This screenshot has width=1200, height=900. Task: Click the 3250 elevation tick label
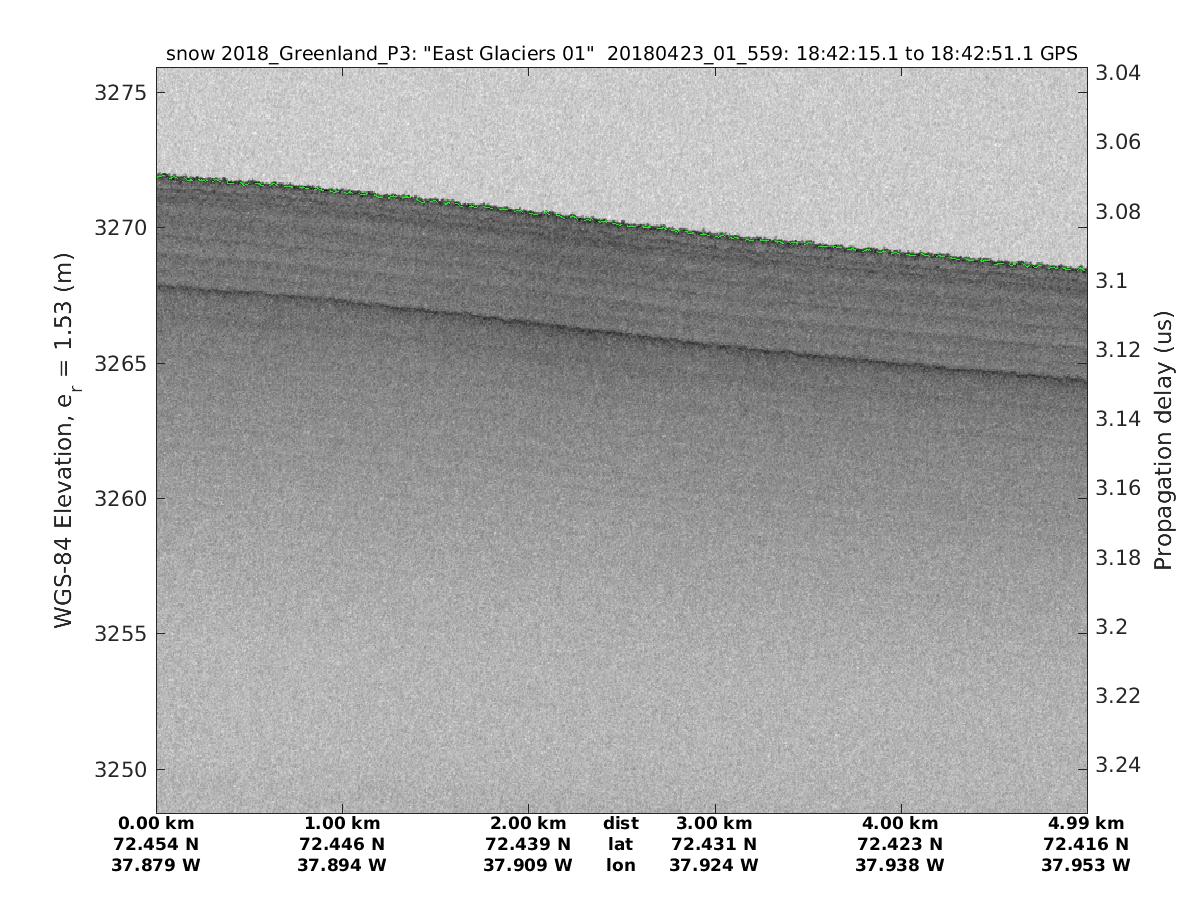click(x=119, y=770)
